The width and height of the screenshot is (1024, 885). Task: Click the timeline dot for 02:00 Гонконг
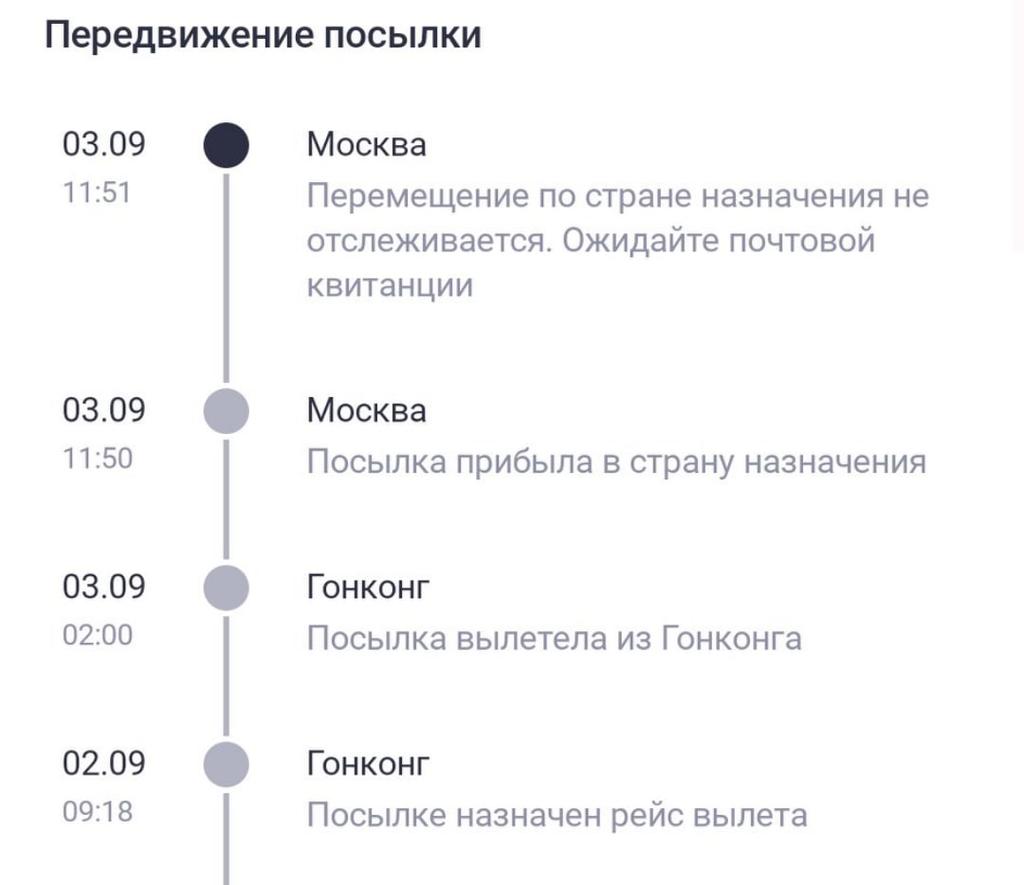pos(225,587)
